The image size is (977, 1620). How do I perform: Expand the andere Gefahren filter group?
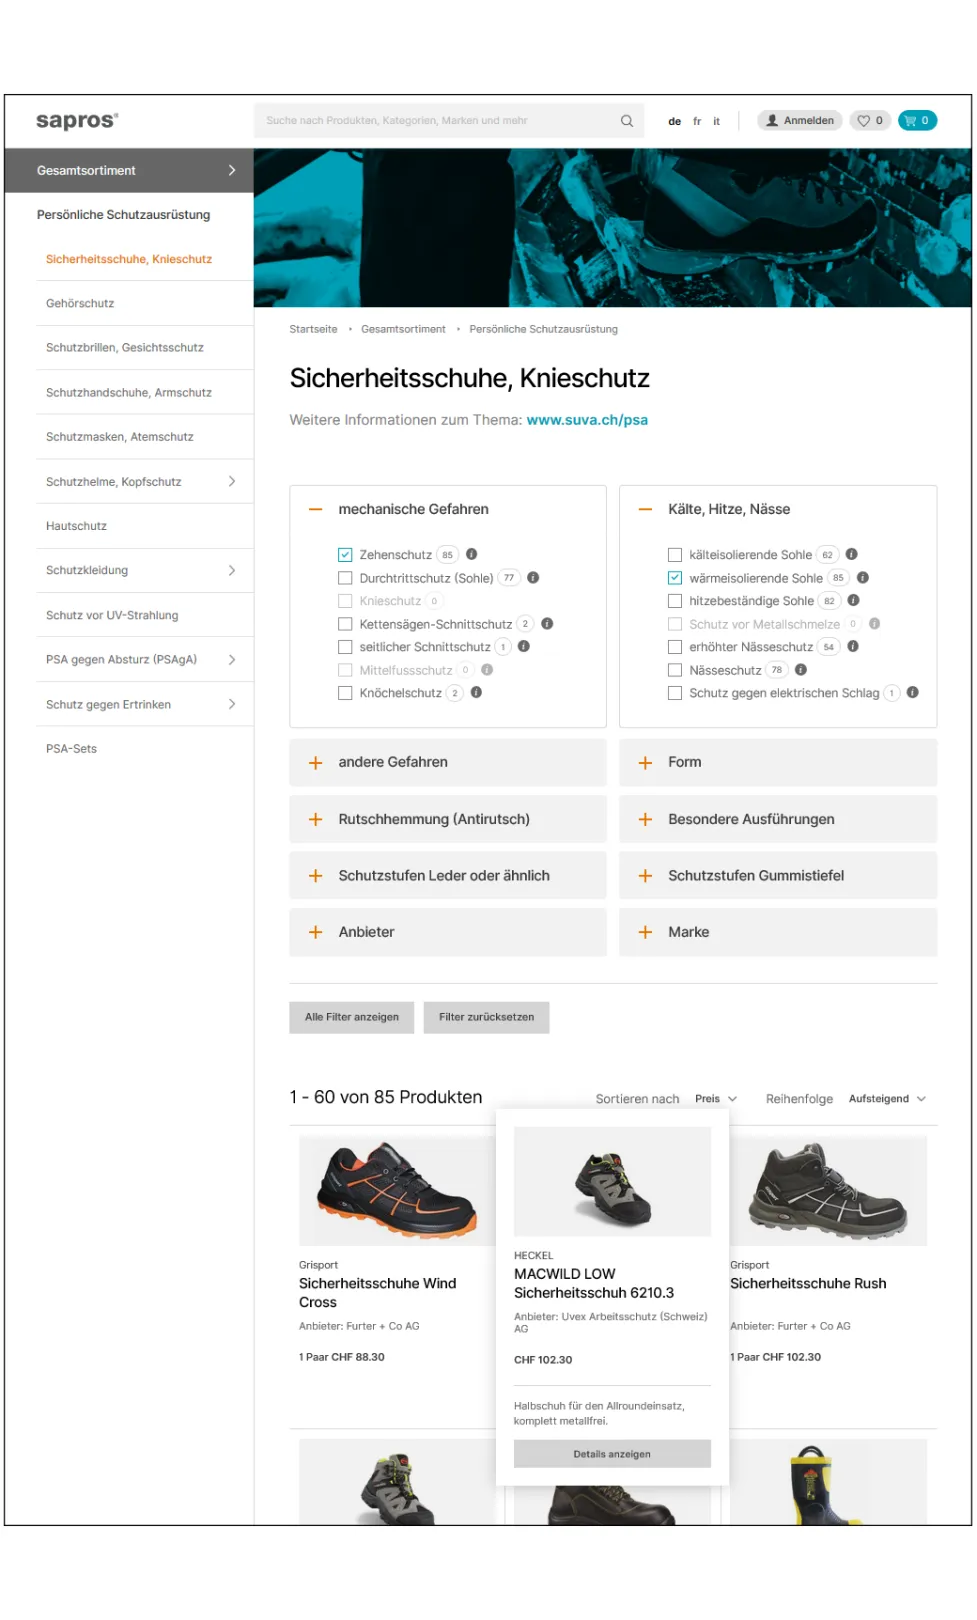coord(448,763)
